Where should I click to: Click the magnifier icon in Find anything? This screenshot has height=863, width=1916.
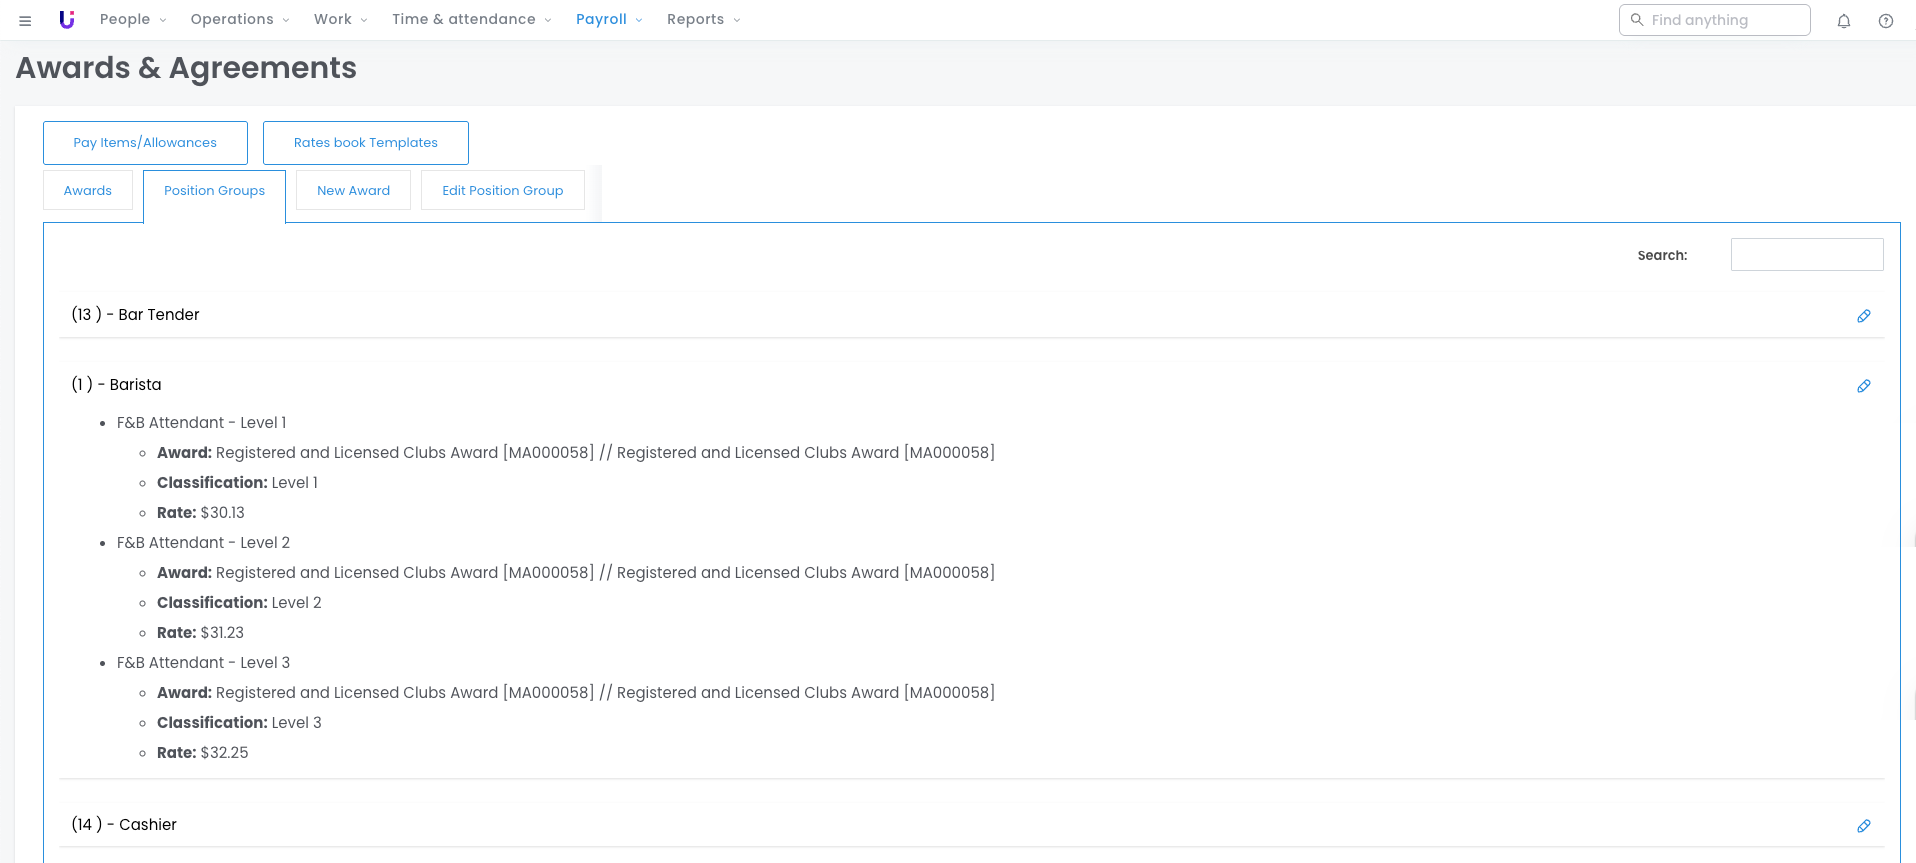[x=1637, y=20]
